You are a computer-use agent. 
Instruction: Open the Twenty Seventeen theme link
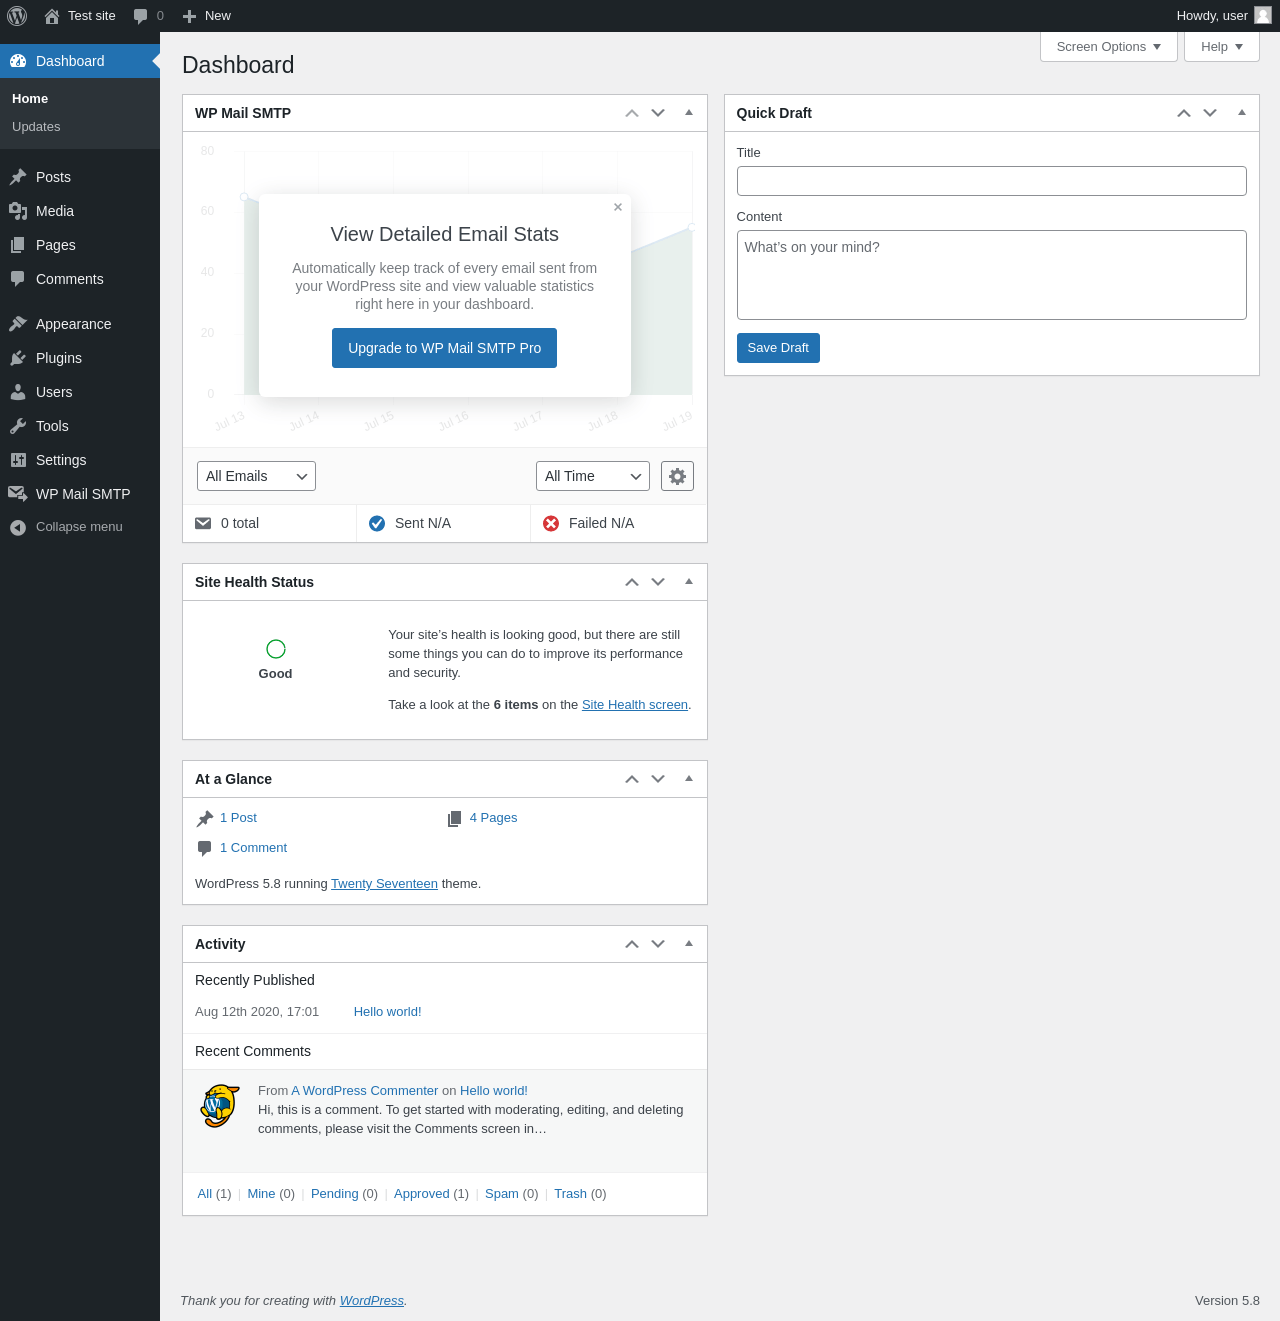(384, 884)
